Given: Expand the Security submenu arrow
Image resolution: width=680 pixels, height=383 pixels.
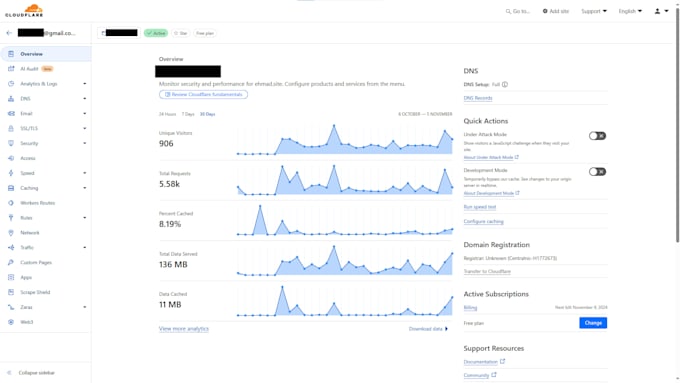Looking at the screenshot, I should 85,143.
